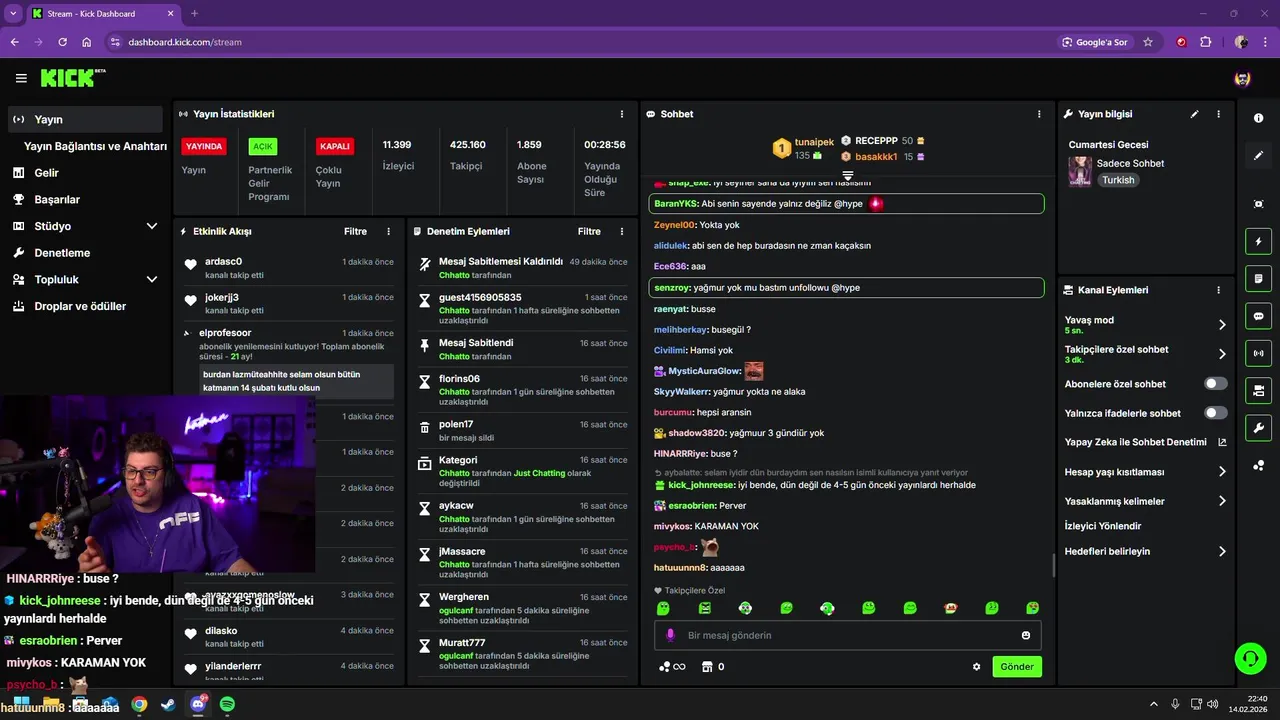1280x720 pixels.
Task: Click the KICK logo
Action: click(73, 78)
